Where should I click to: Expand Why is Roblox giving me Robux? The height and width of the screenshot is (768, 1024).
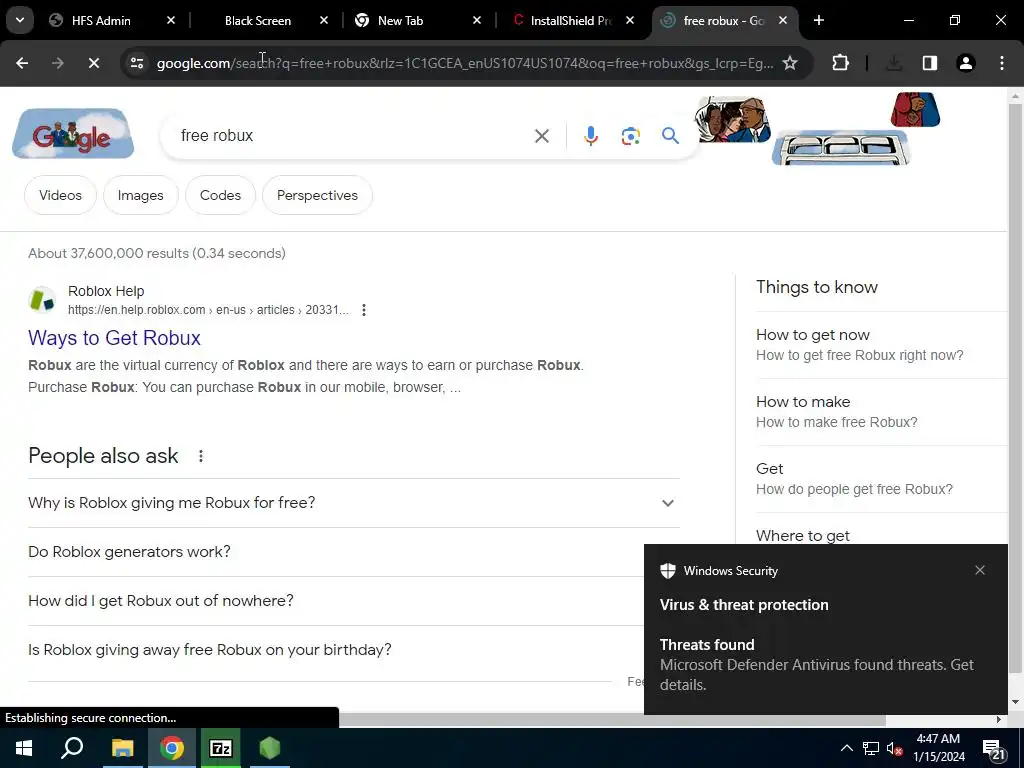[x=354, y=503]
